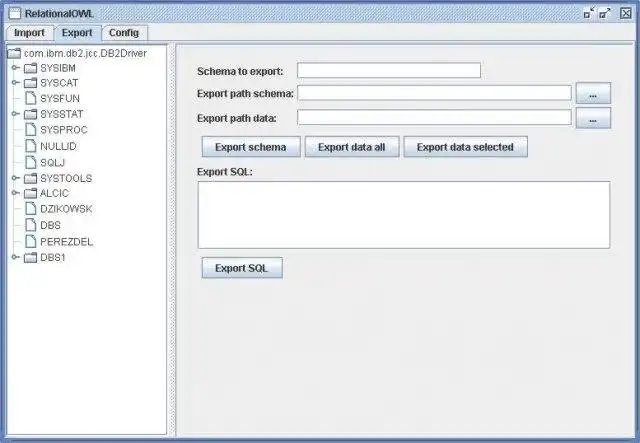Select the Export tab

click(77, 33)
